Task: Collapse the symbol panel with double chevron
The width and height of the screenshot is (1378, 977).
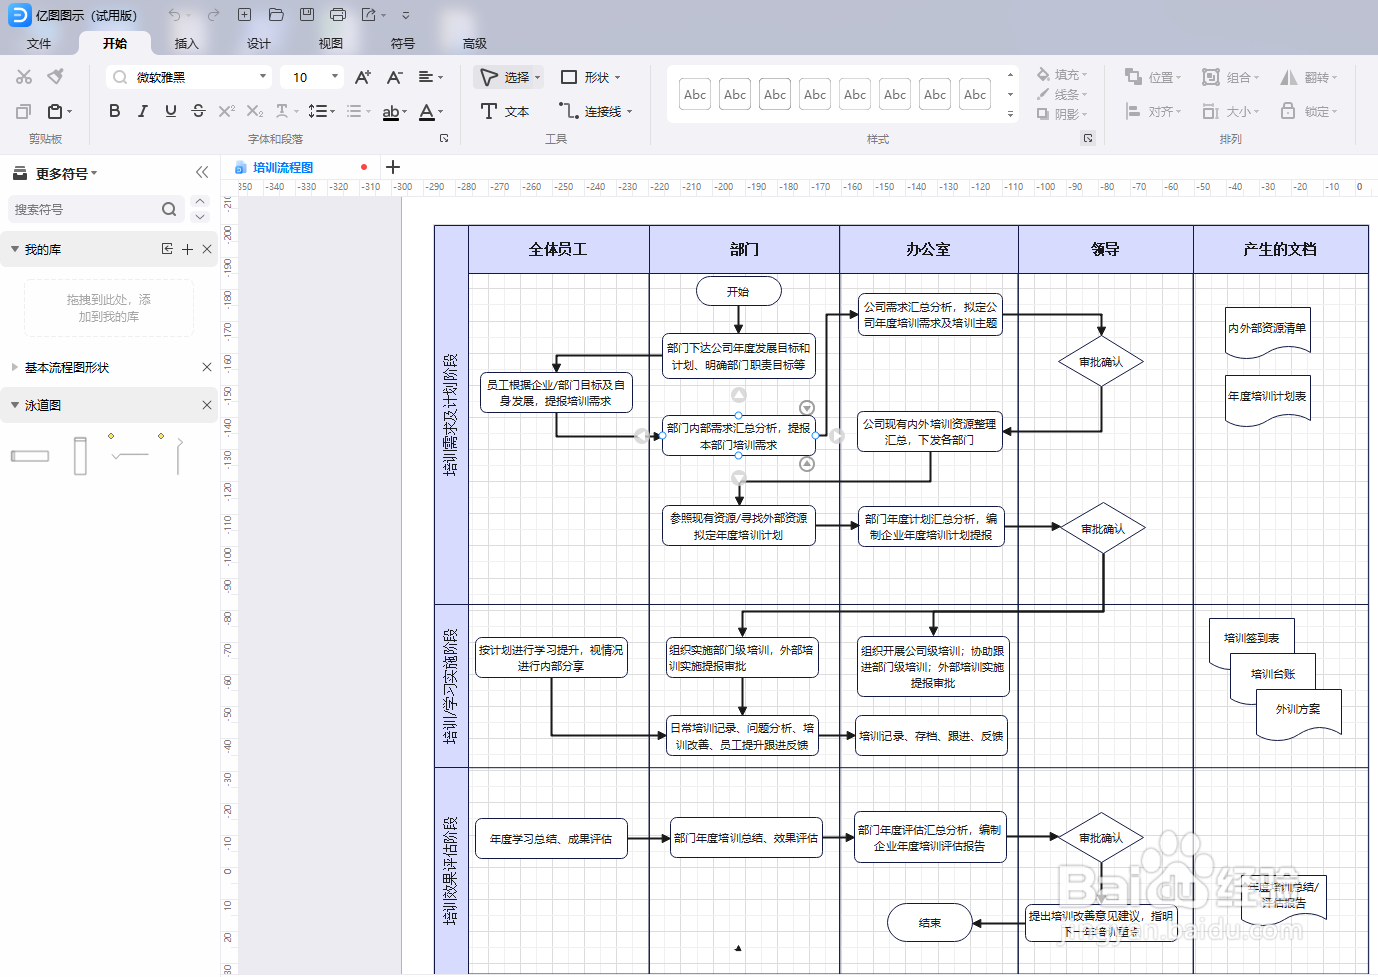Action: pos(202,172)
